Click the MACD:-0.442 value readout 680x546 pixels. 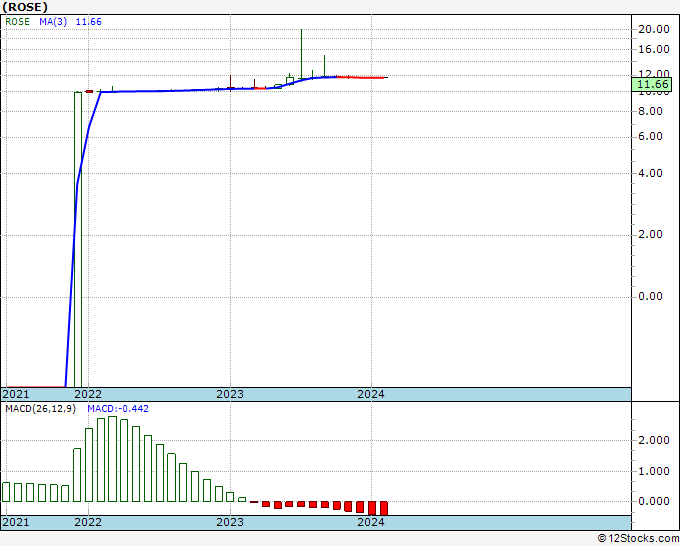pyautogui.click(x=118, y=409)
